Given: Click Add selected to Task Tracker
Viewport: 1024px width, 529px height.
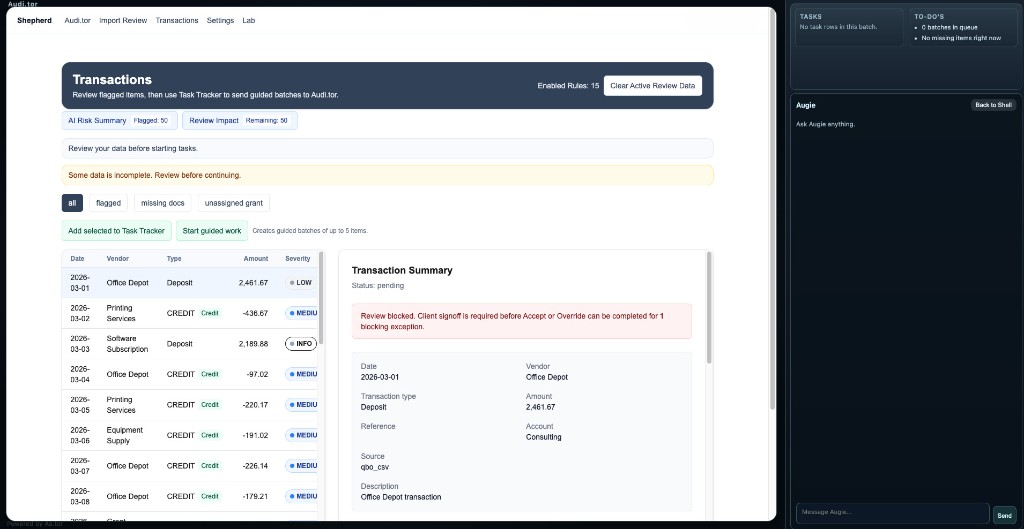Looking at the screenshot, I should (116, 231).
